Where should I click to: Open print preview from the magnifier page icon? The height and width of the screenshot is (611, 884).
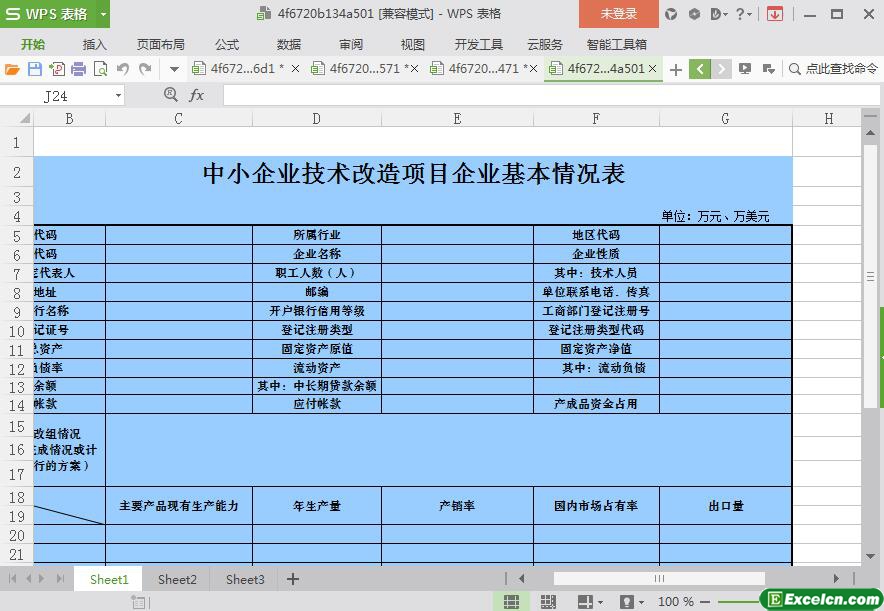100,69
